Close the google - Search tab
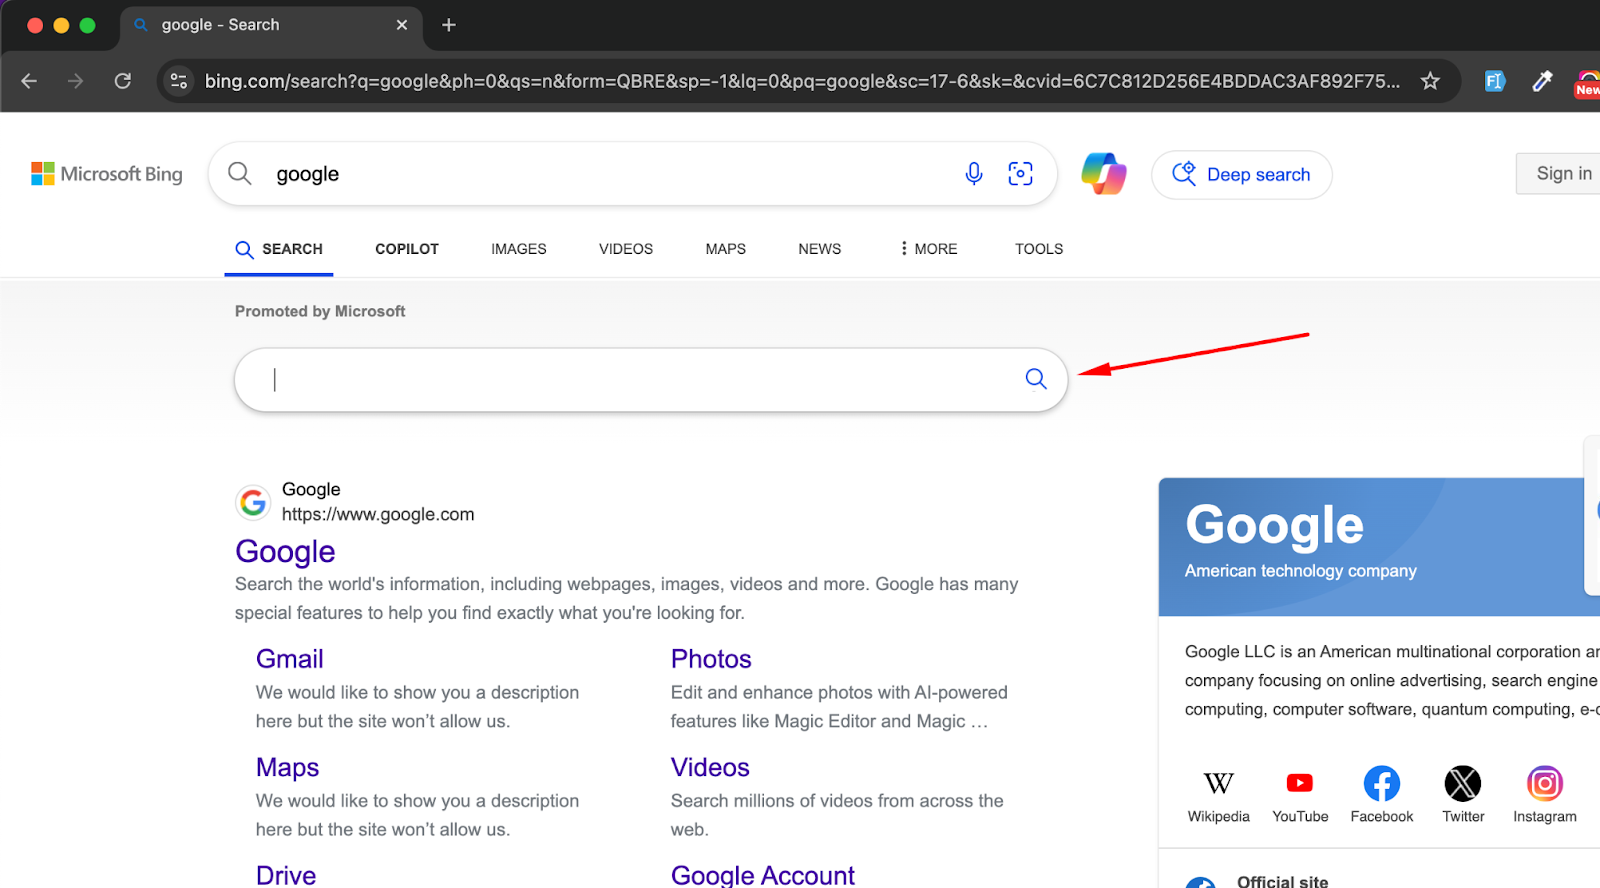1600x888 pixels. (402, 25)
